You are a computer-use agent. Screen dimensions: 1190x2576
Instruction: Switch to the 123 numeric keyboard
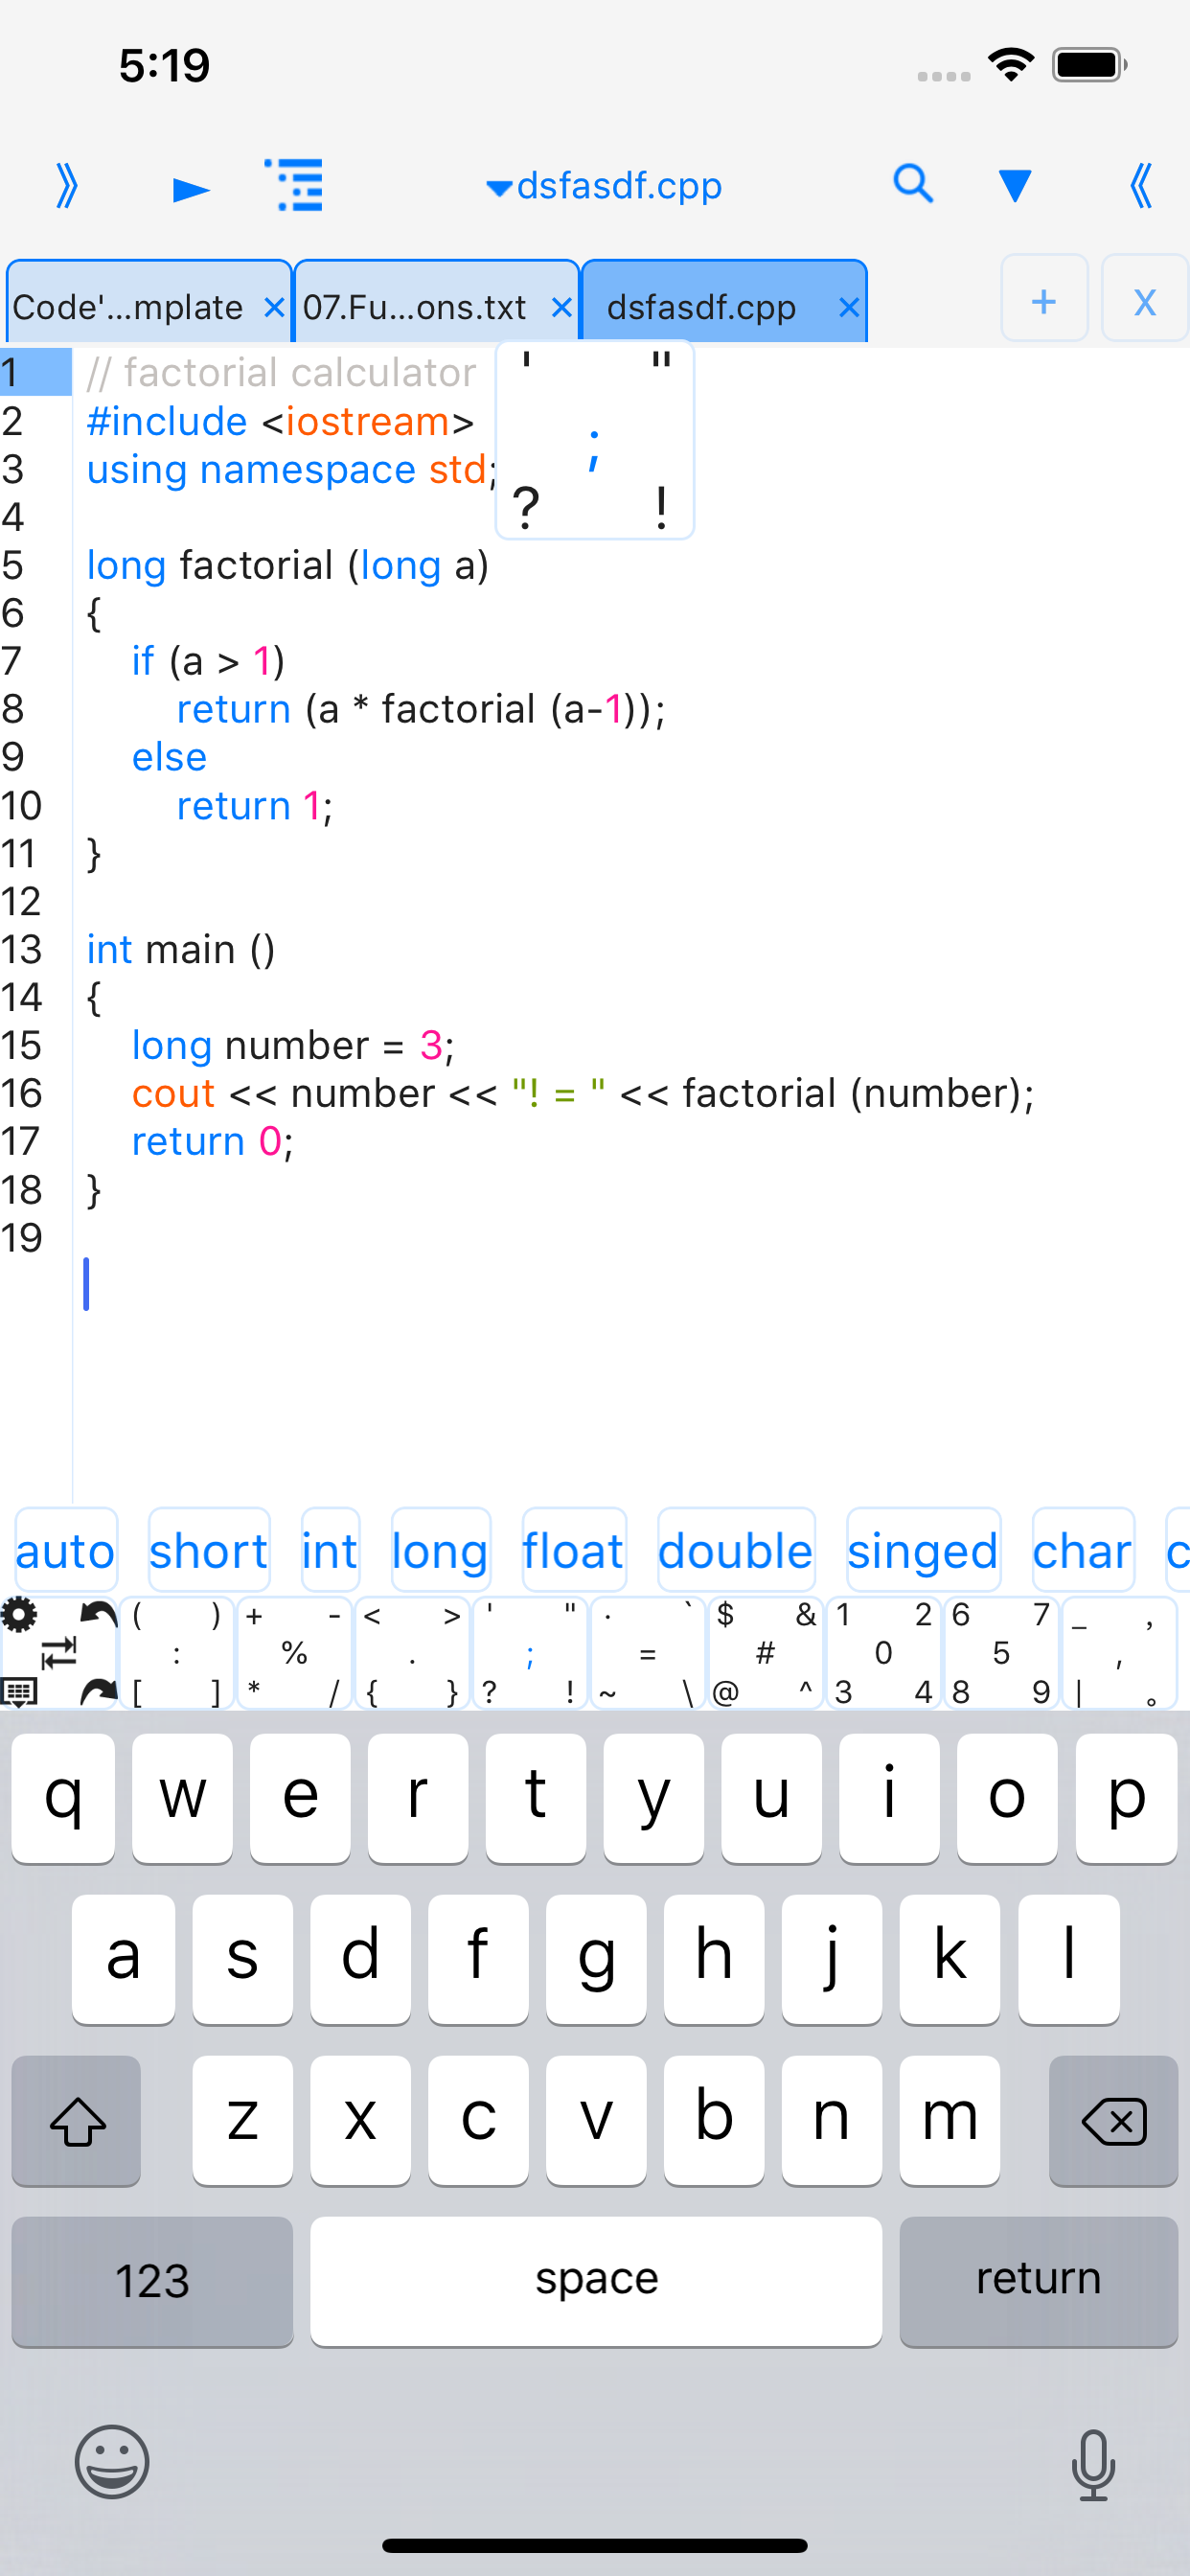[x=152, y=2281]
